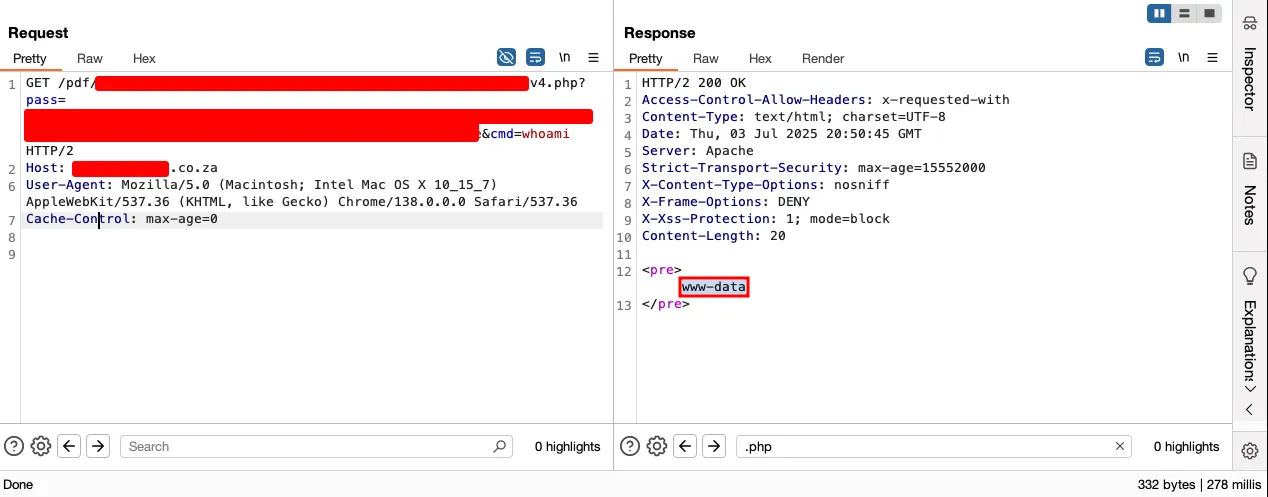This screenshot has width=1268, height=497.
Task: Open Response search help icon
Action: tap(631, 446)
